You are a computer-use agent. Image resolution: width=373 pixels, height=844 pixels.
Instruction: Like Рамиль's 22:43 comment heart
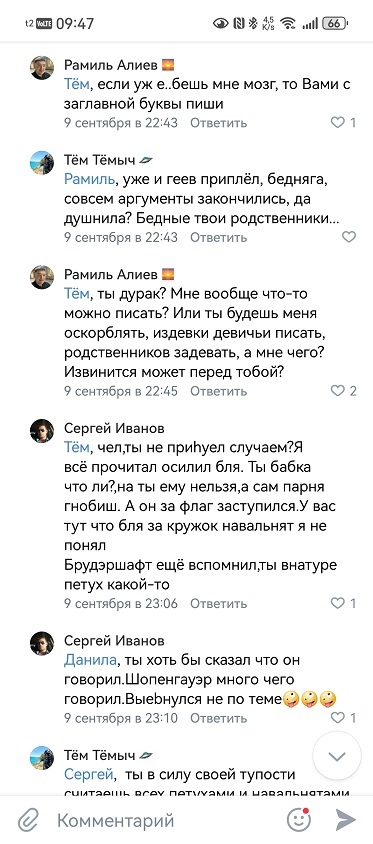(x=337, y=122)
